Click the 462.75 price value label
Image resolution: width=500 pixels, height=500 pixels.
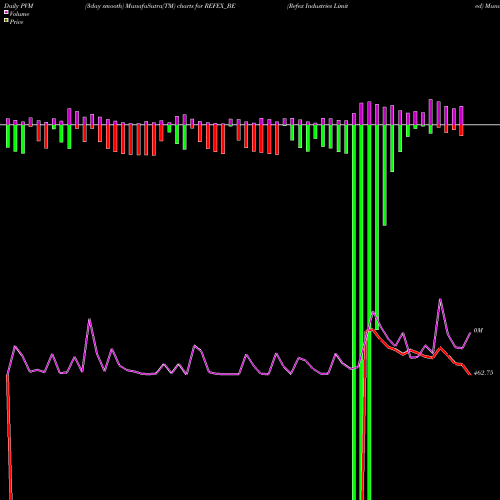pyautogui.click(x=483, y=373)
